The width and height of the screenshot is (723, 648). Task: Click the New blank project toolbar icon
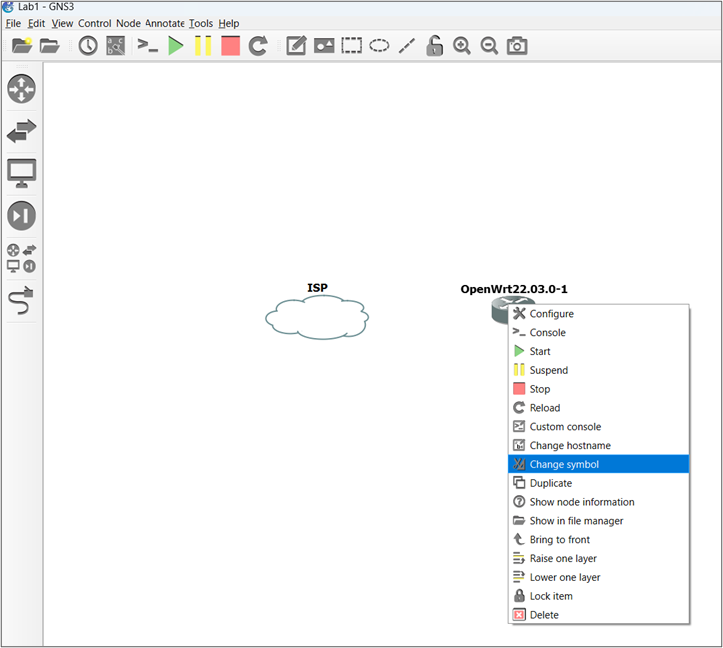pos(22,46)
